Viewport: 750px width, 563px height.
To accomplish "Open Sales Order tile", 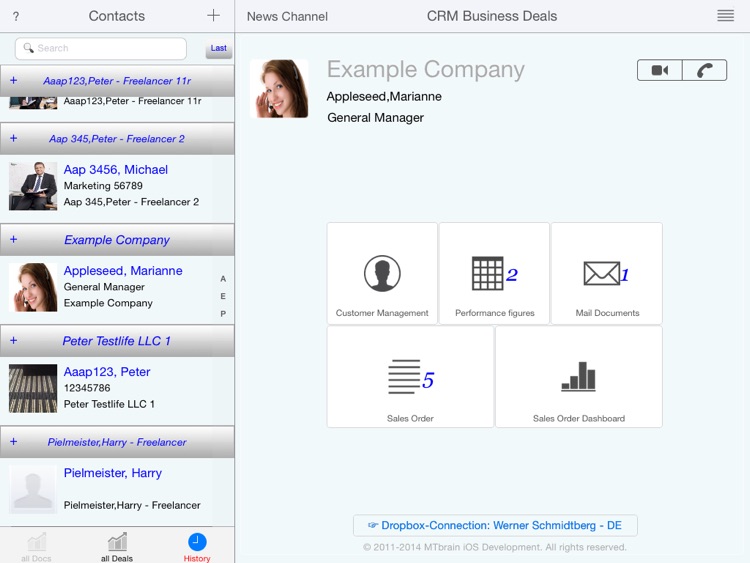I will (x=410, y=377).
